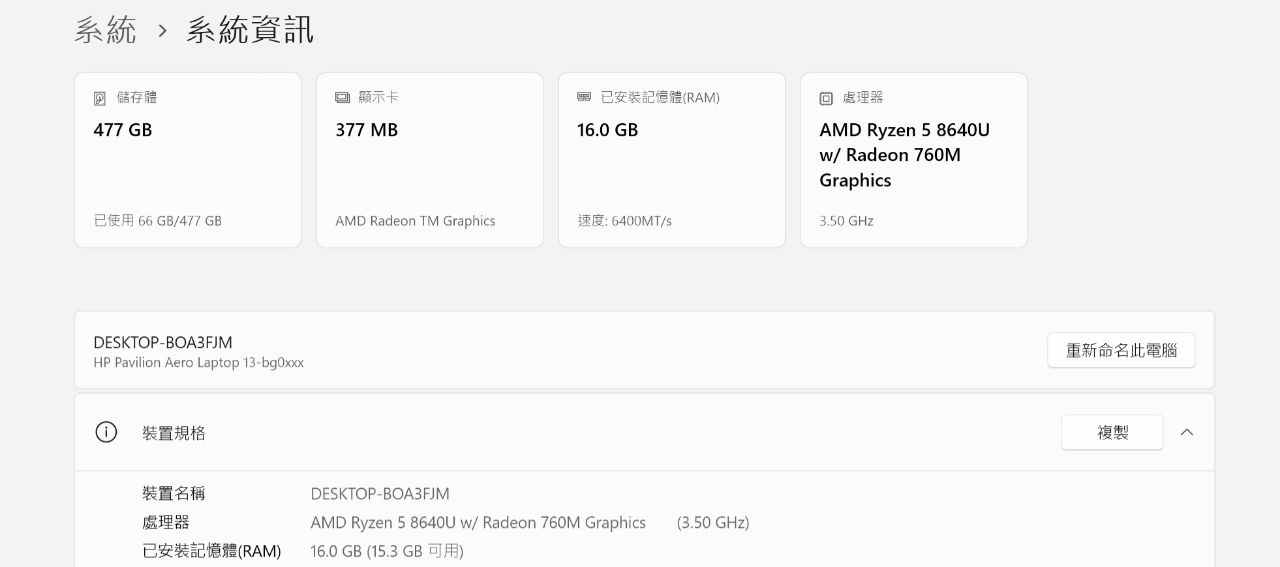Select the 裝置名稱 row label in specs
This screenshot has height=567, width=1280.
pyautogui.click(x=174, y=493)
